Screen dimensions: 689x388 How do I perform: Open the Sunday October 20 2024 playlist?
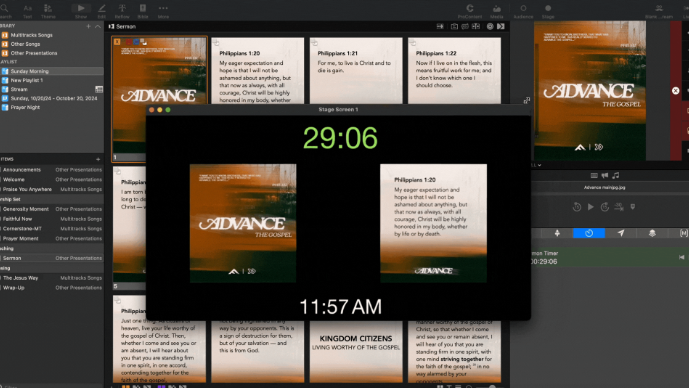click(x=52, y=98)
